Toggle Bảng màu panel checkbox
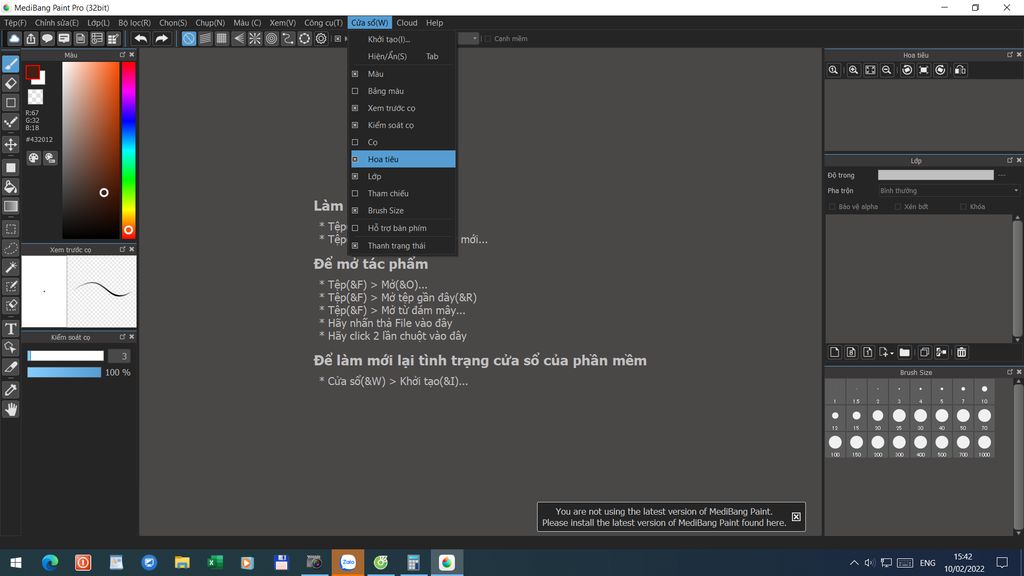1024x576 pixels. (x=355, y=91)
